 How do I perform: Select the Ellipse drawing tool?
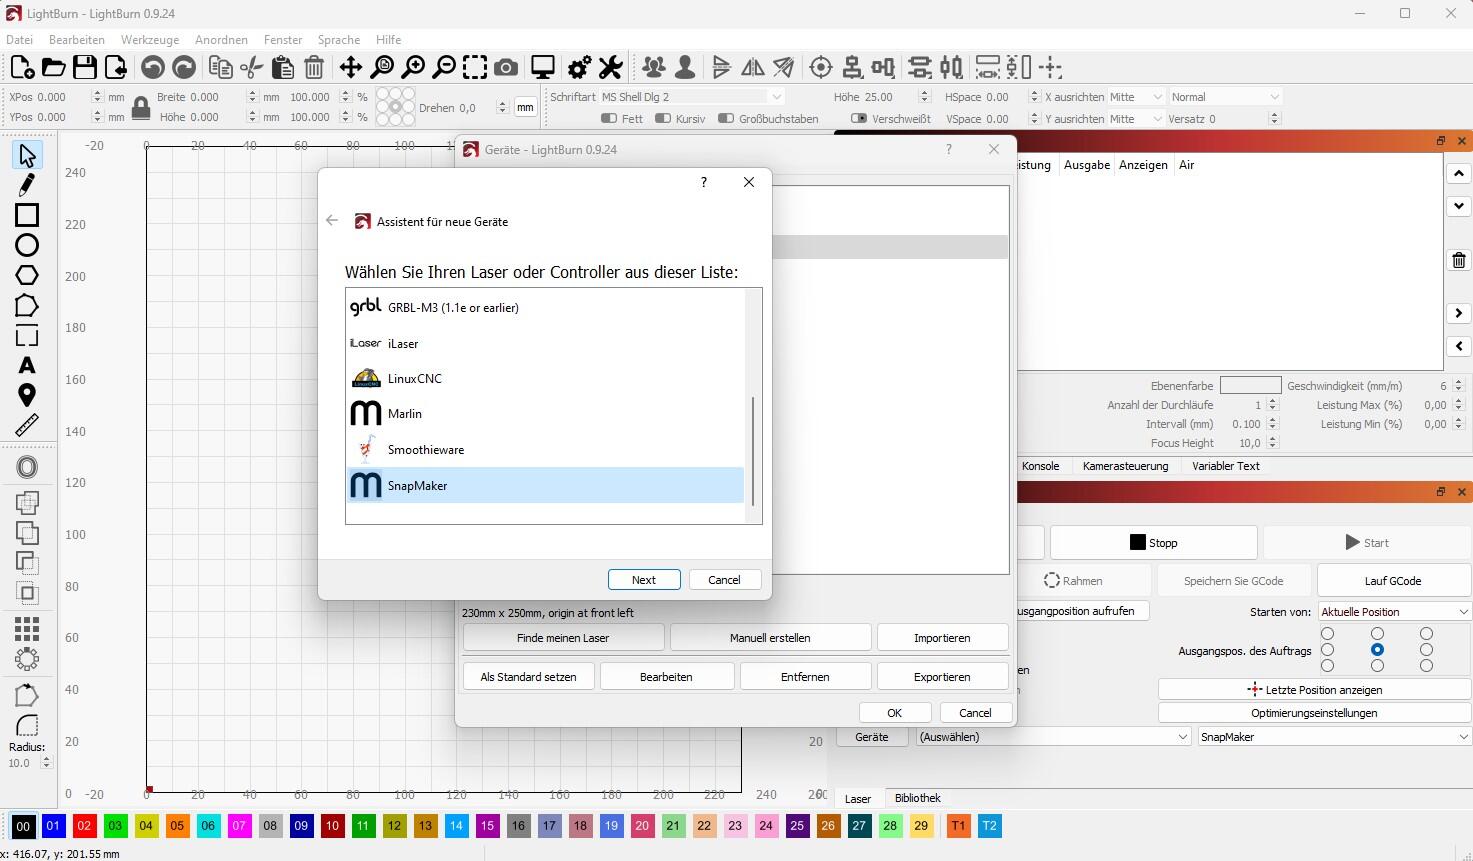[x=27, y=245]
